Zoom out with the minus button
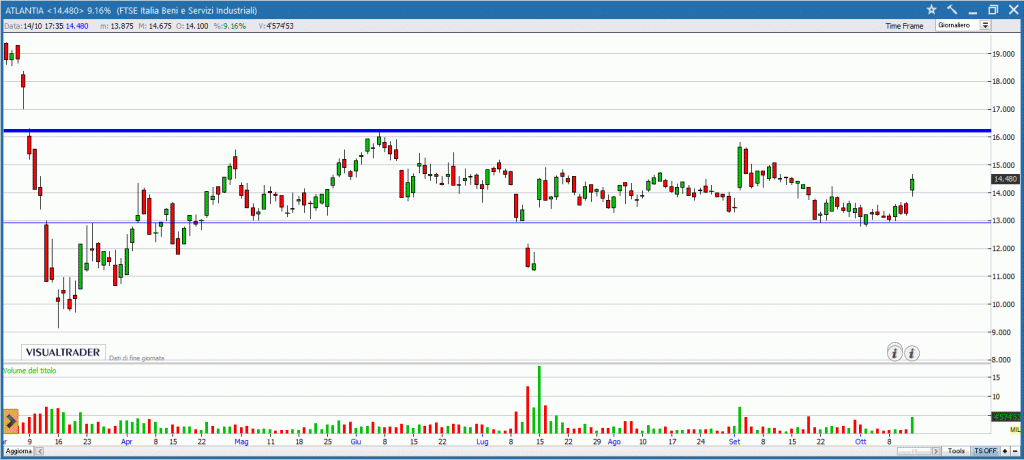This screenshot has height=460, width=1024. click(1015, 451)
